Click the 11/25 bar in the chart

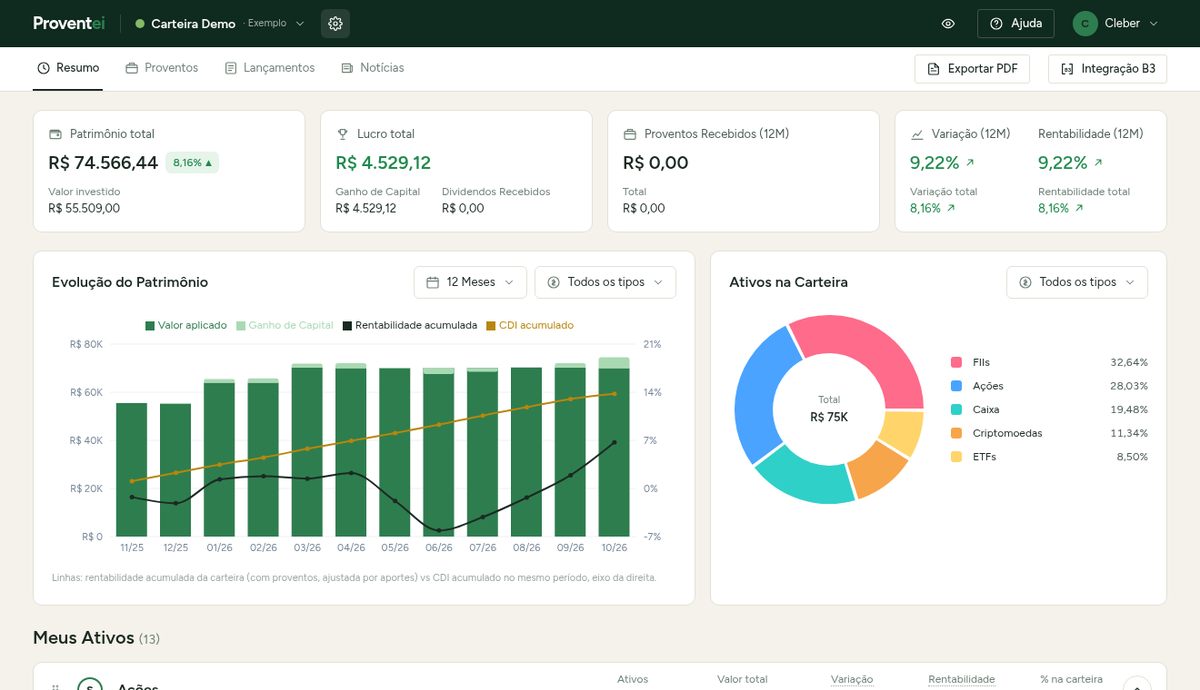point(131,469)
